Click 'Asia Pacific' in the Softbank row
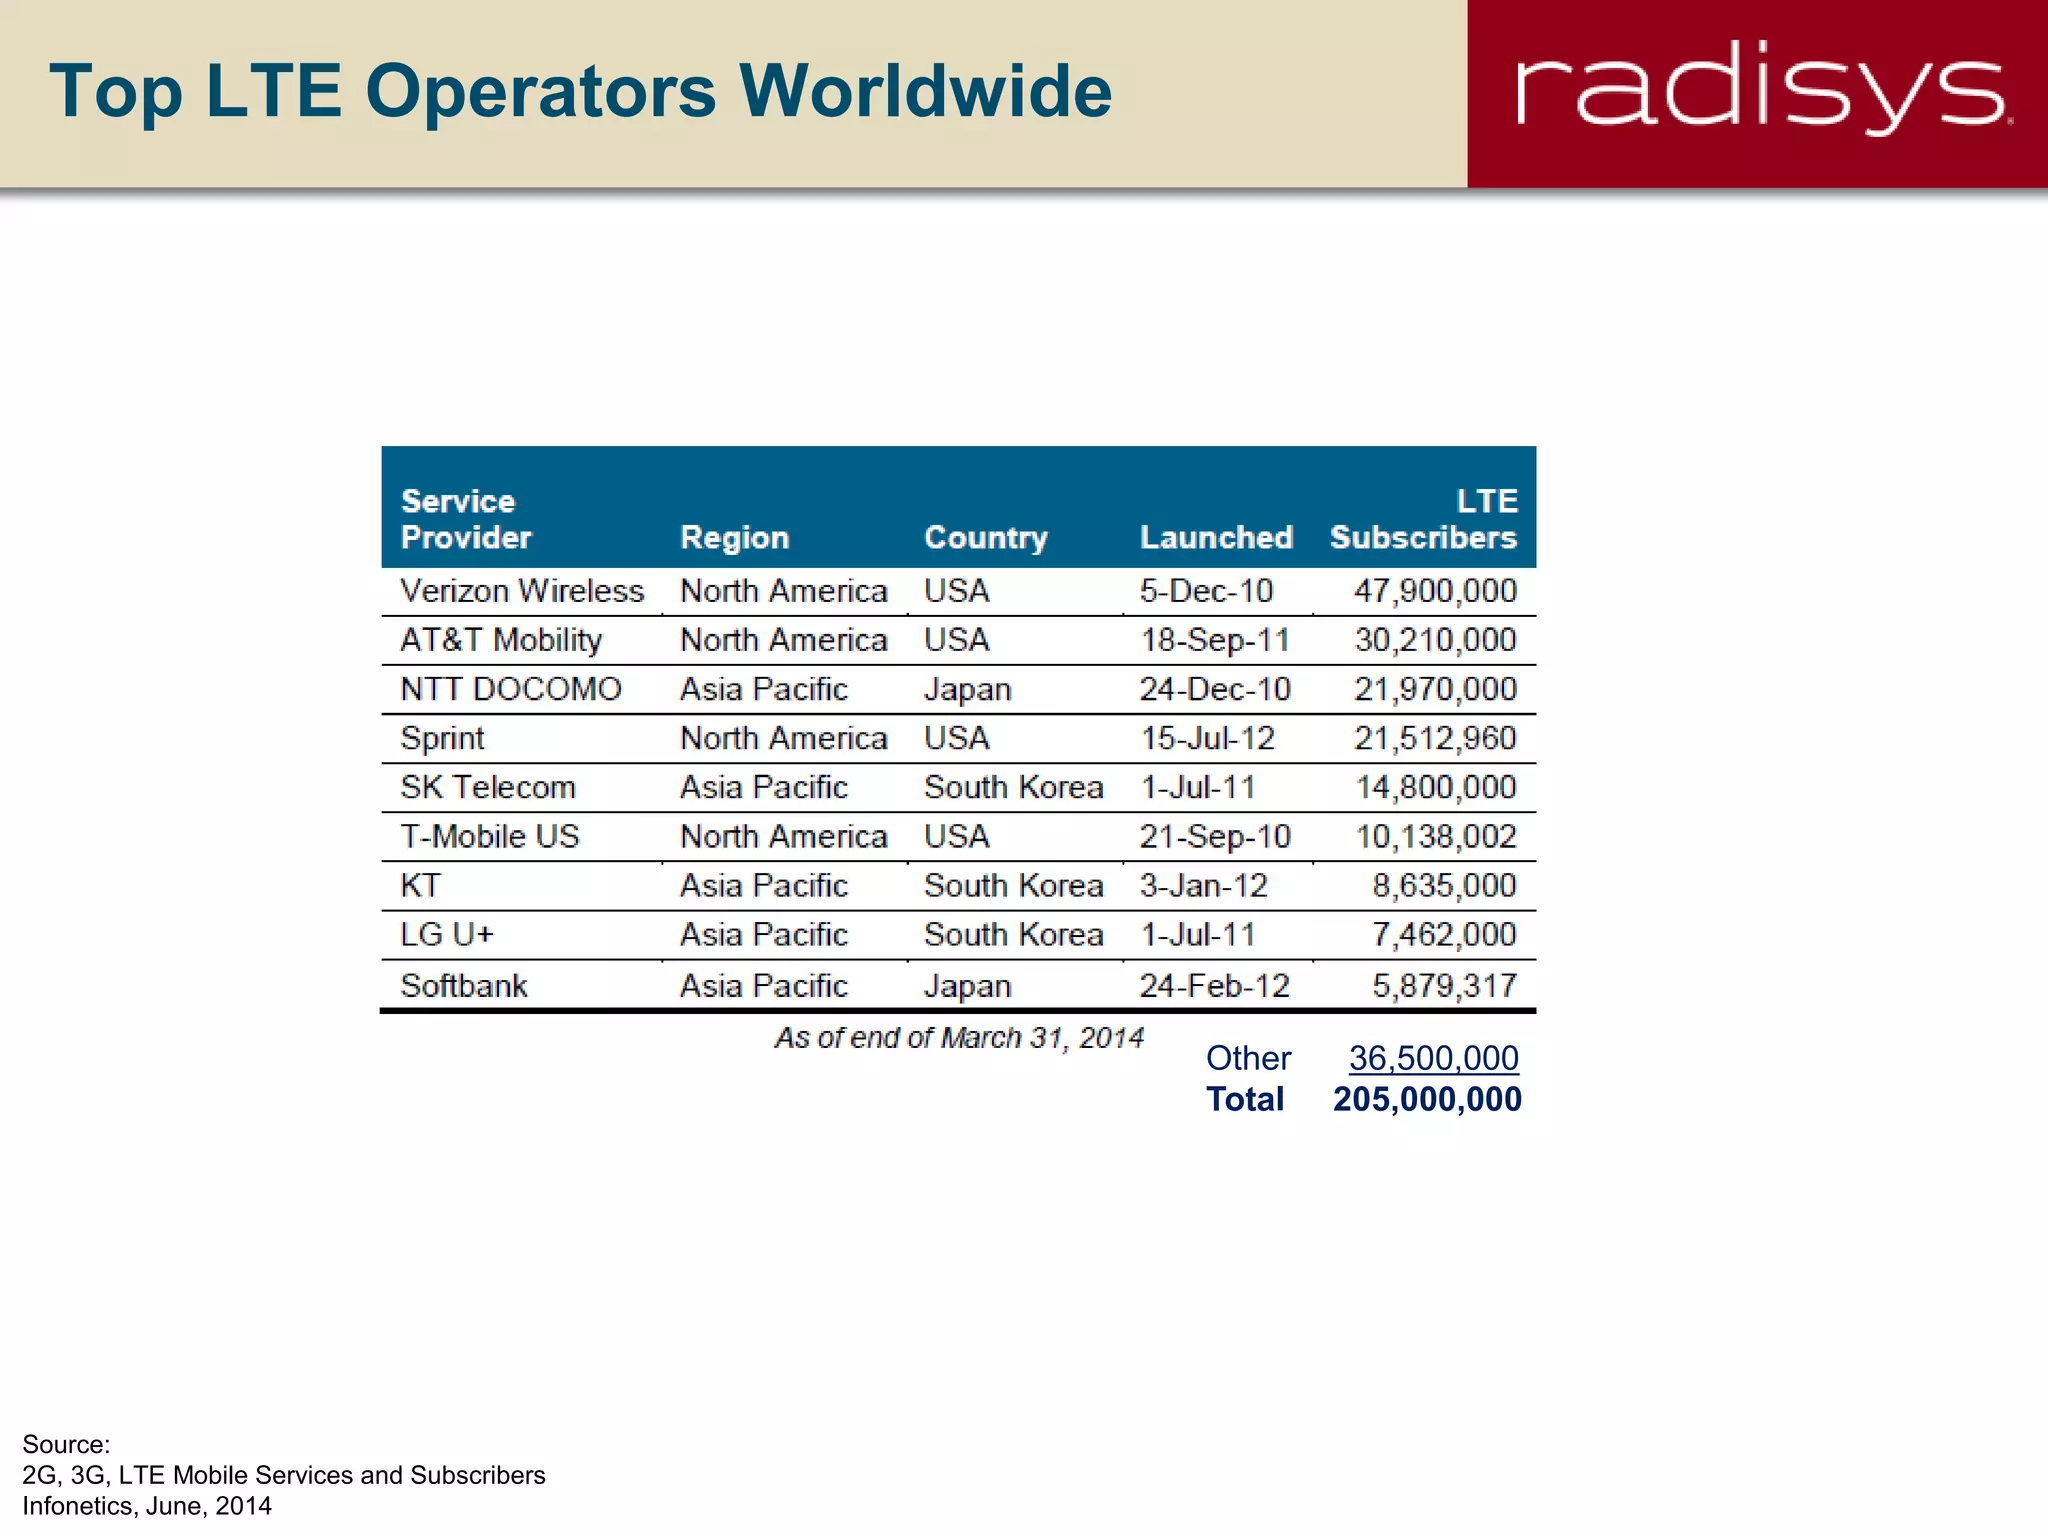 [764, 986]
